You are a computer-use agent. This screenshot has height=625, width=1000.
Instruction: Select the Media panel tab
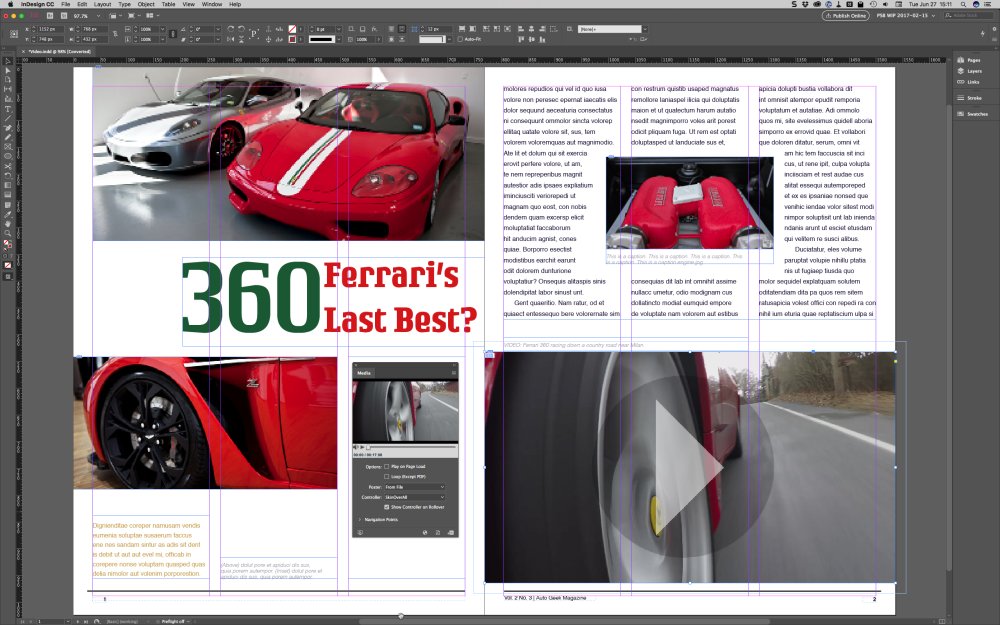point(364,373)
